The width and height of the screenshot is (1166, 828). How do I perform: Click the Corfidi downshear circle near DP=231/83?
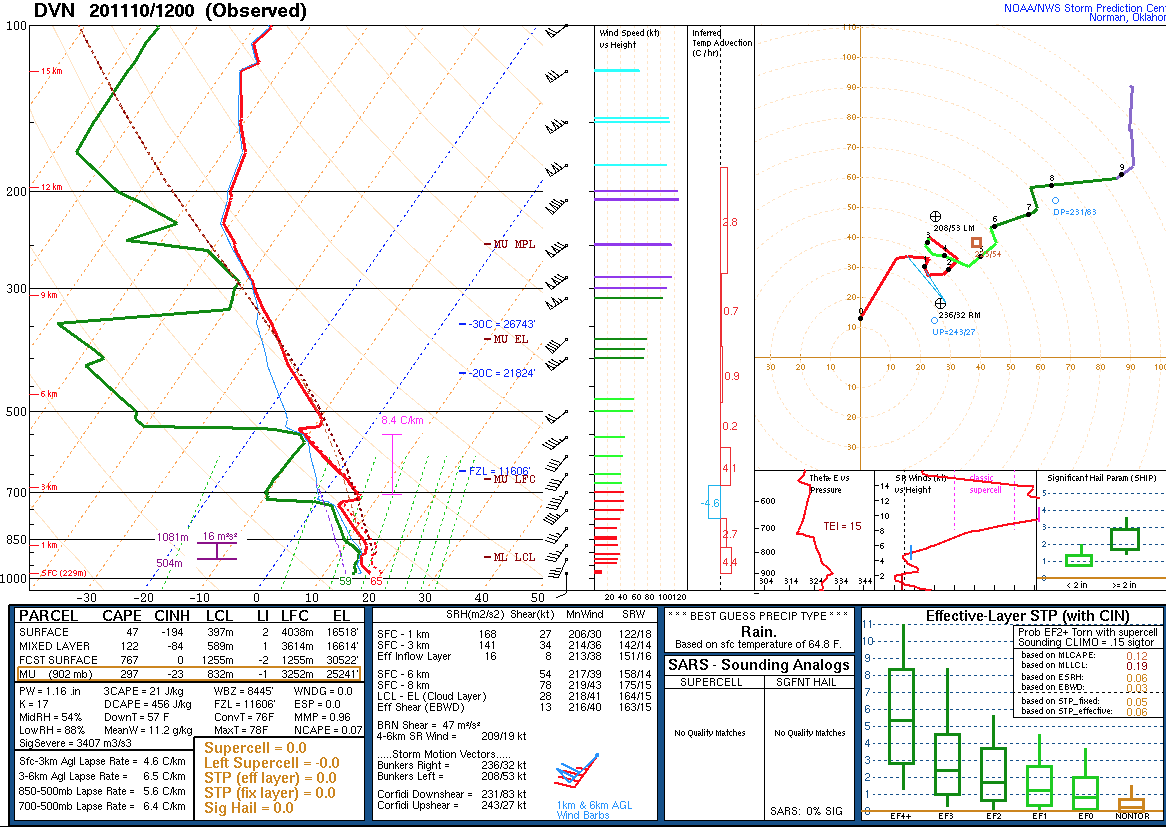[x=1055, y=201]
